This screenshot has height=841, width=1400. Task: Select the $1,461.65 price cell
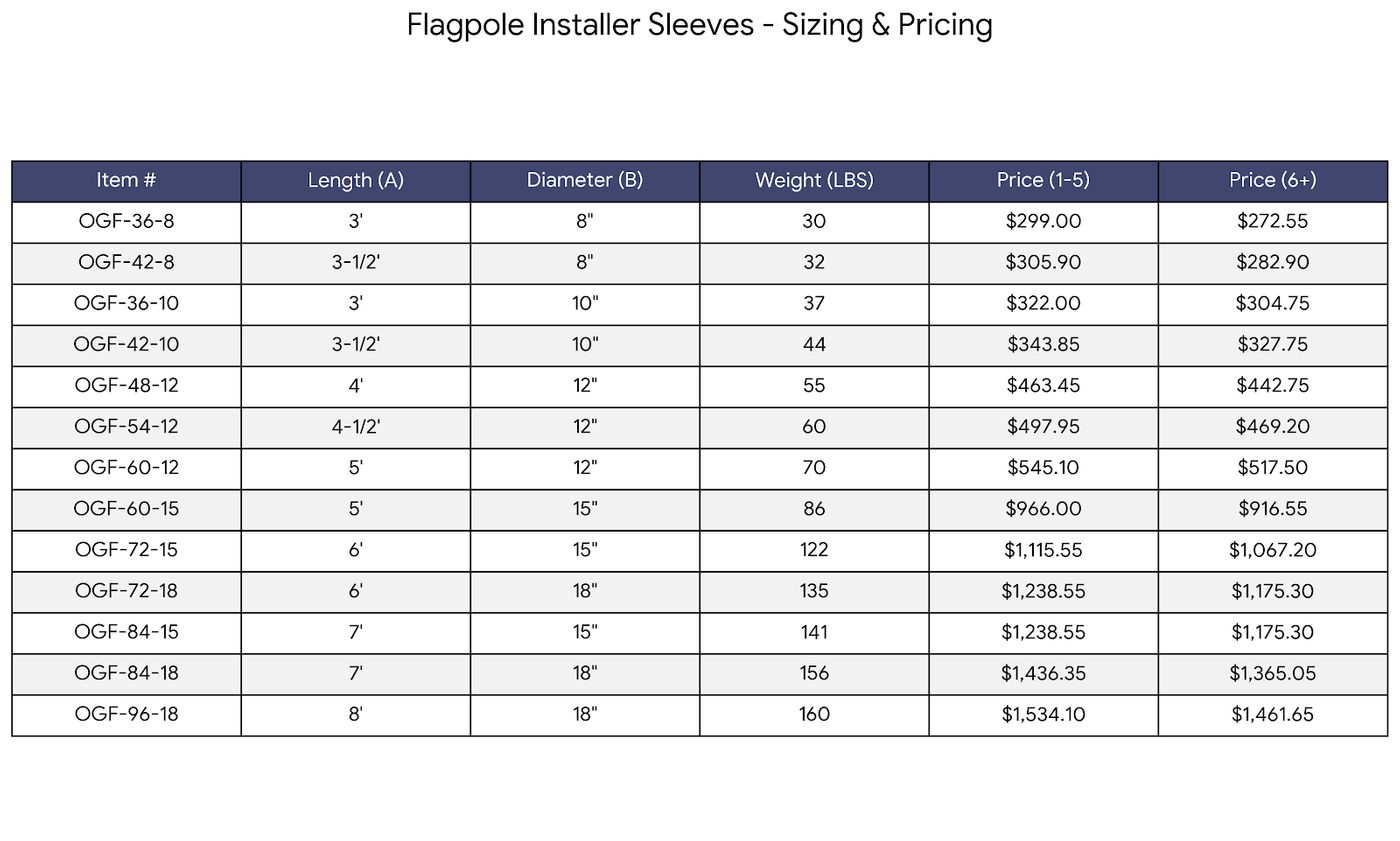point(1272,715)
